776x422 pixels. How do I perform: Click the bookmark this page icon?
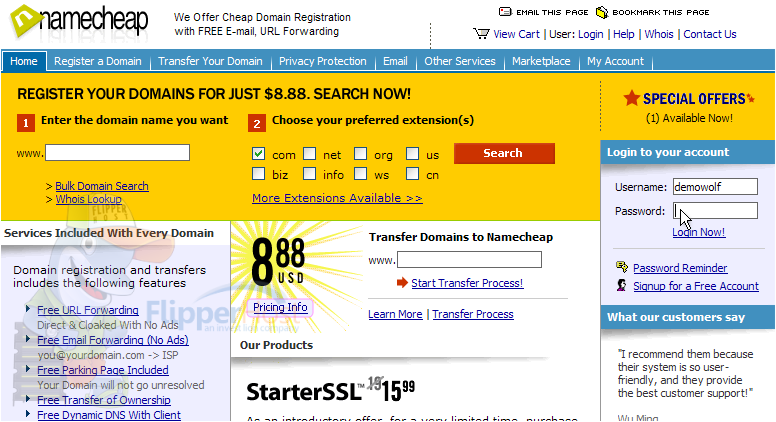[x=601, y=12]
